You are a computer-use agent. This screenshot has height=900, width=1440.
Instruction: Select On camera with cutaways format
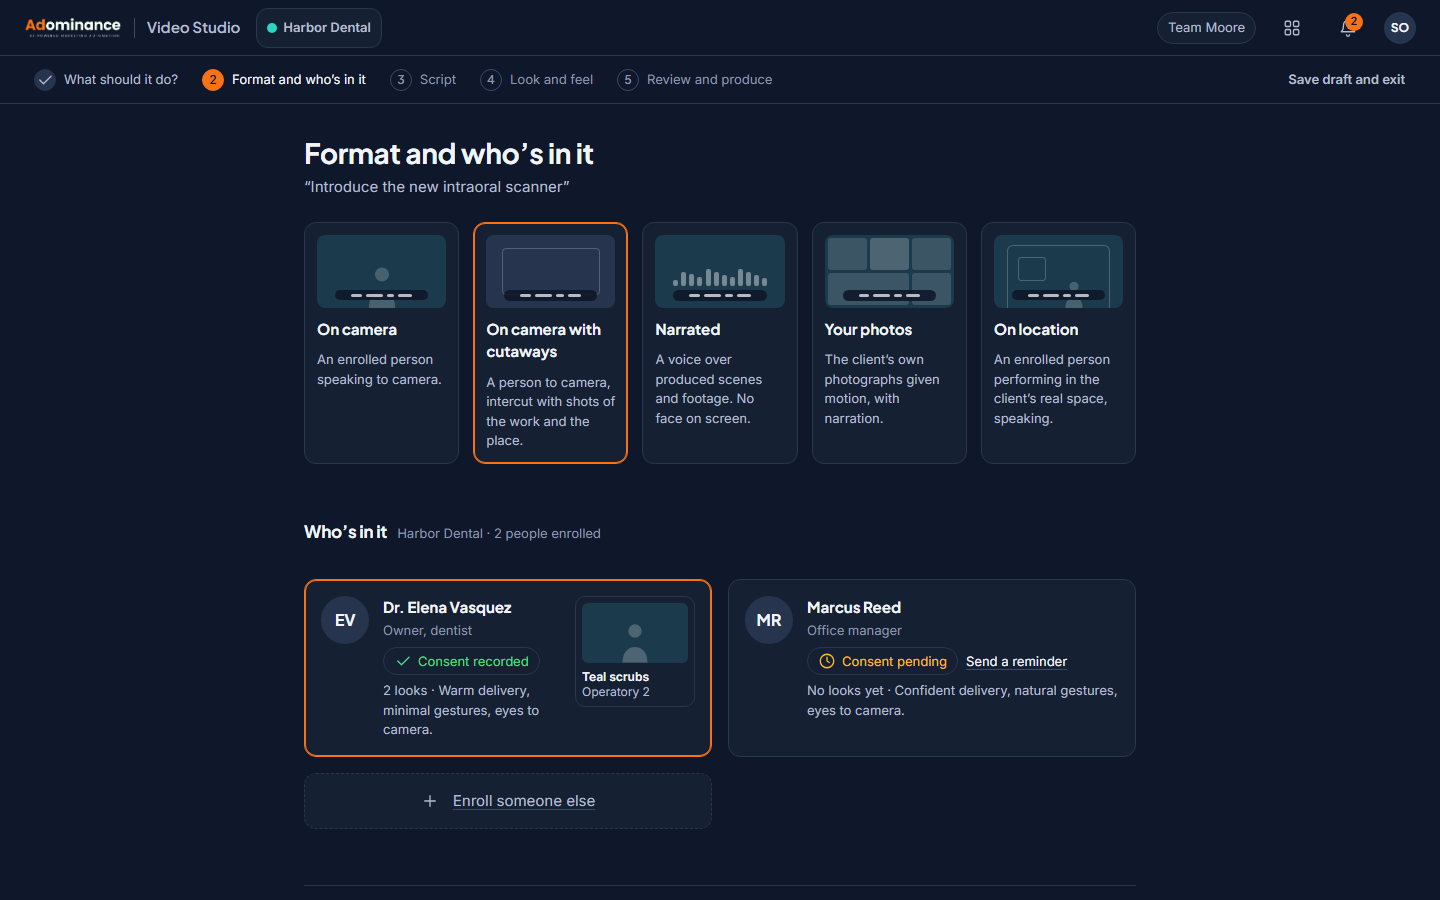pyautogui.click(x=550, y=343)
